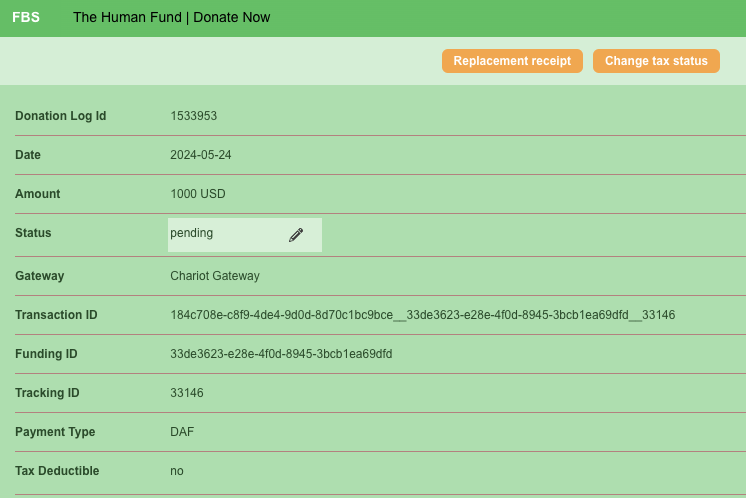Image resolution: width=746 pixels, height=498 pixels.
Task: Click the Chariot Gateway text
Action: (215, 276)
